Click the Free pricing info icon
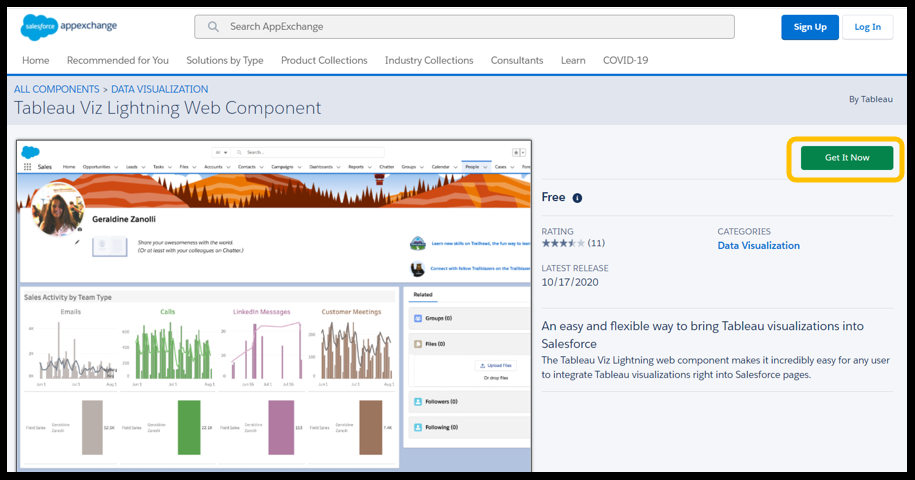Viewport: 915px width, 480px height. point(577,198)
